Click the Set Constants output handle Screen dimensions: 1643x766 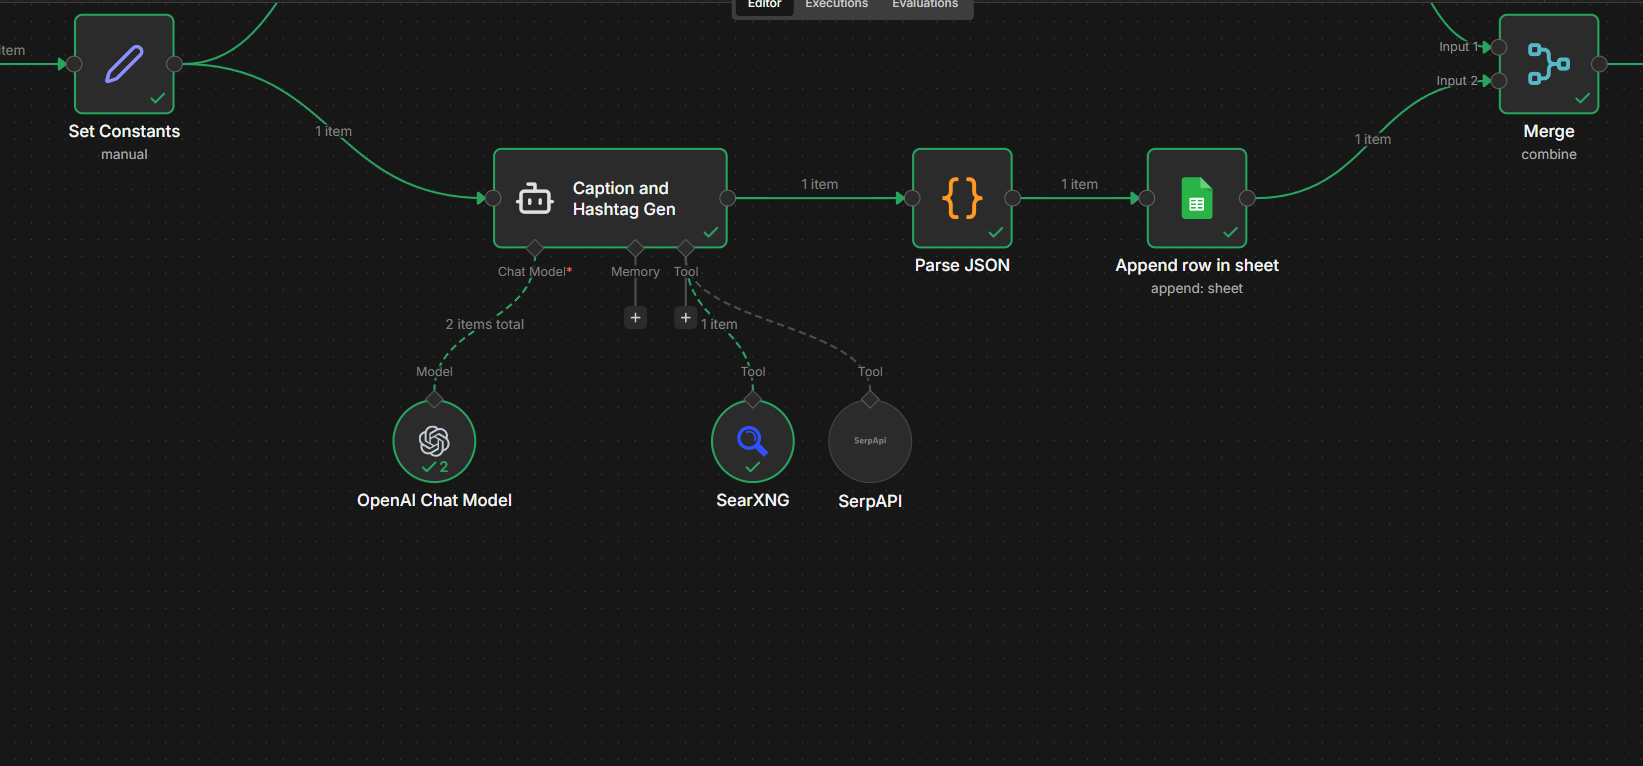[174, 64]
